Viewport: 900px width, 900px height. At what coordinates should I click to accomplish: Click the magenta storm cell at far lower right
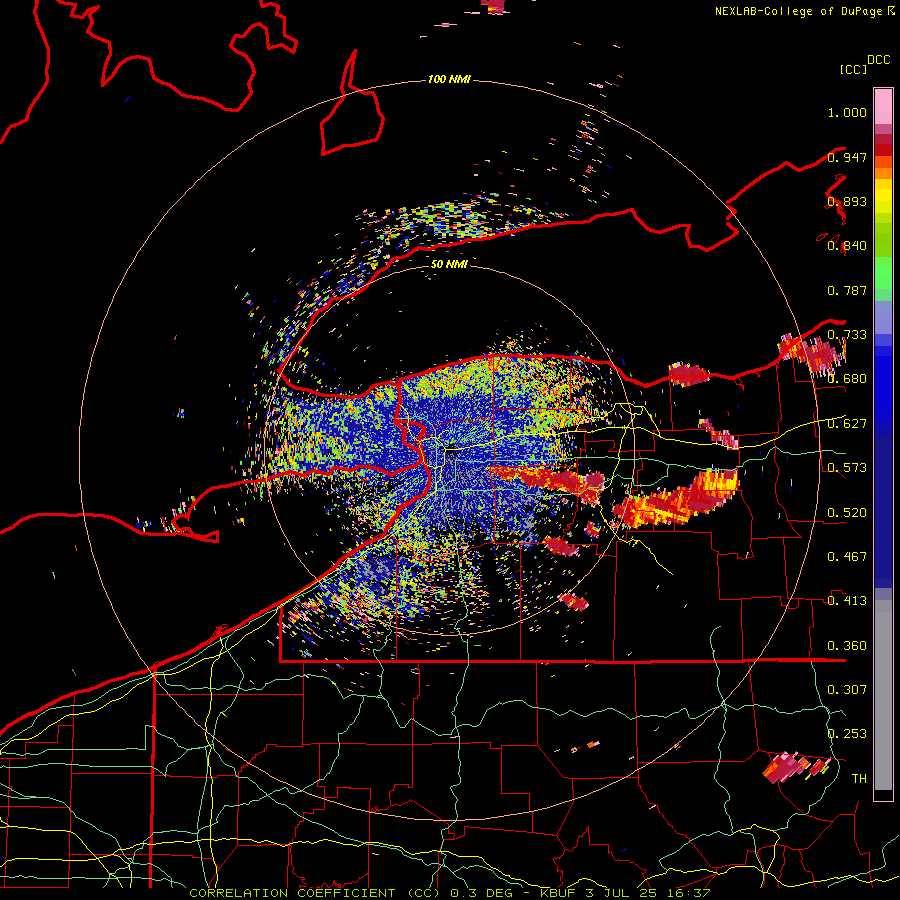coord(797,767)
